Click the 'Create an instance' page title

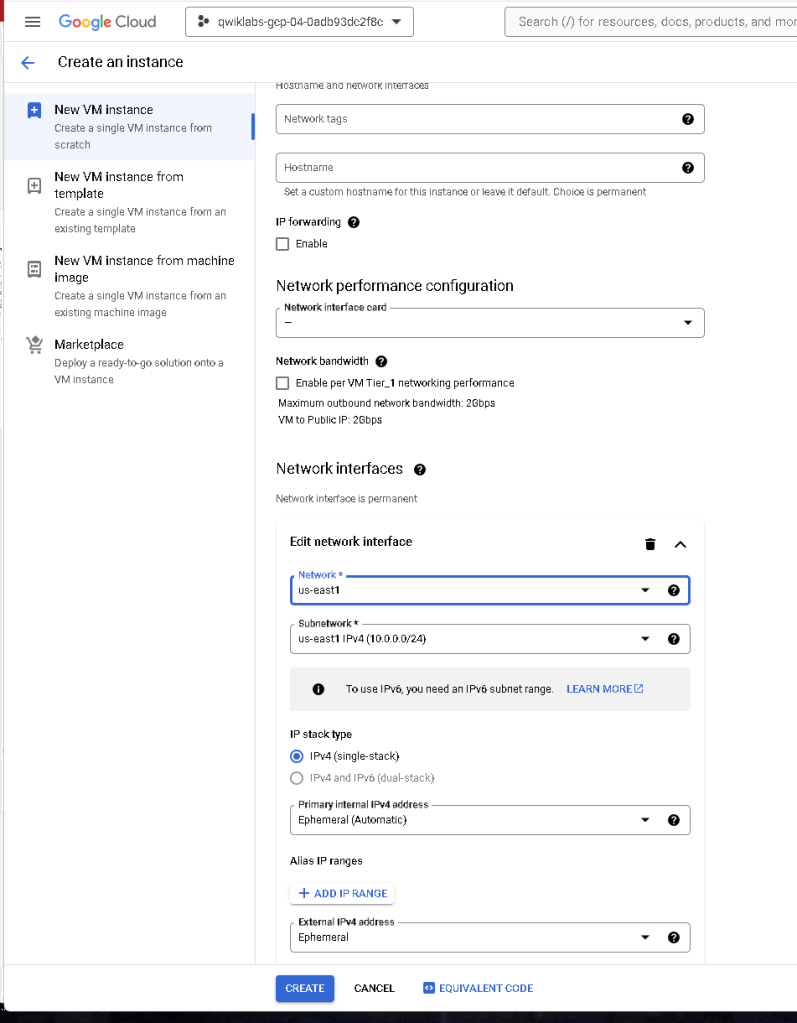(121, 62)
